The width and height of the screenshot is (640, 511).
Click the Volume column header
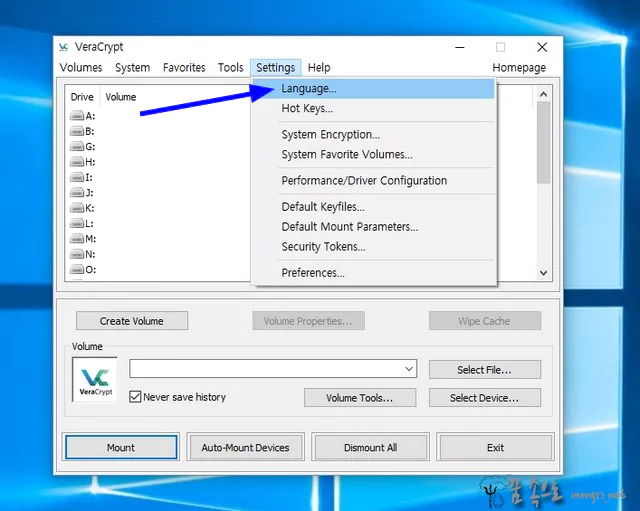(x=121, y=97)
